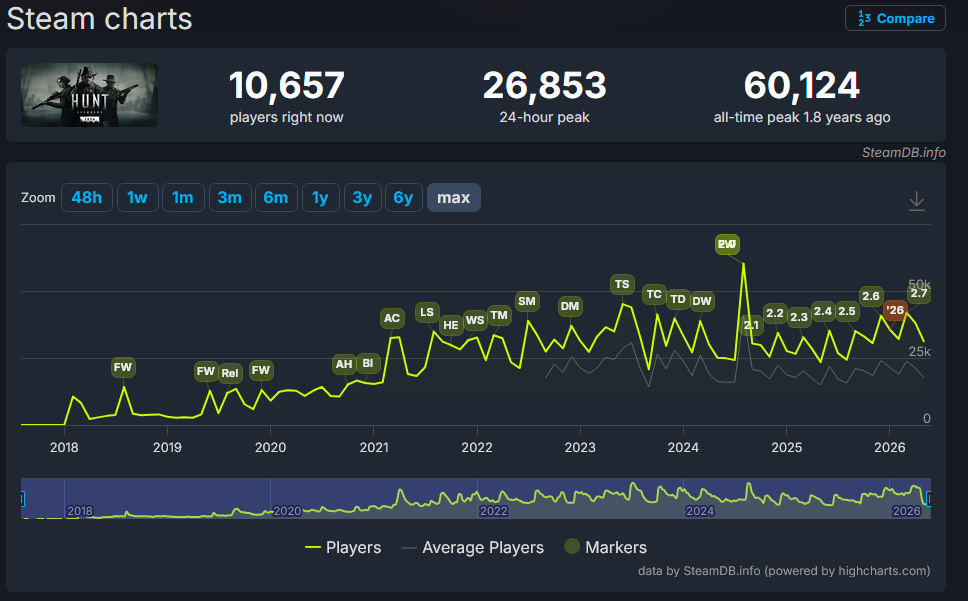The image size is (968, 601).
Task: Click the DM marker flag
Action: [x=570, y=306]
